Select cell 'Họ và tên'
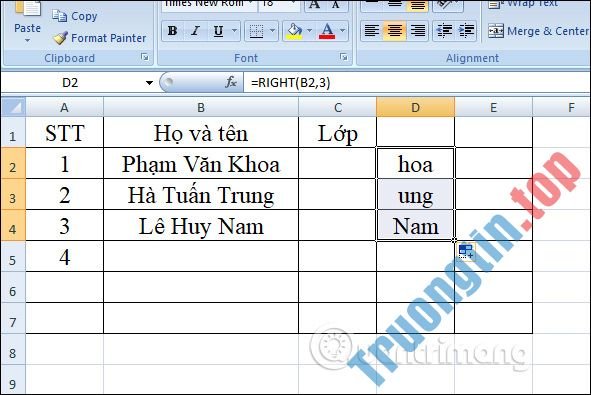 [201, 133]
